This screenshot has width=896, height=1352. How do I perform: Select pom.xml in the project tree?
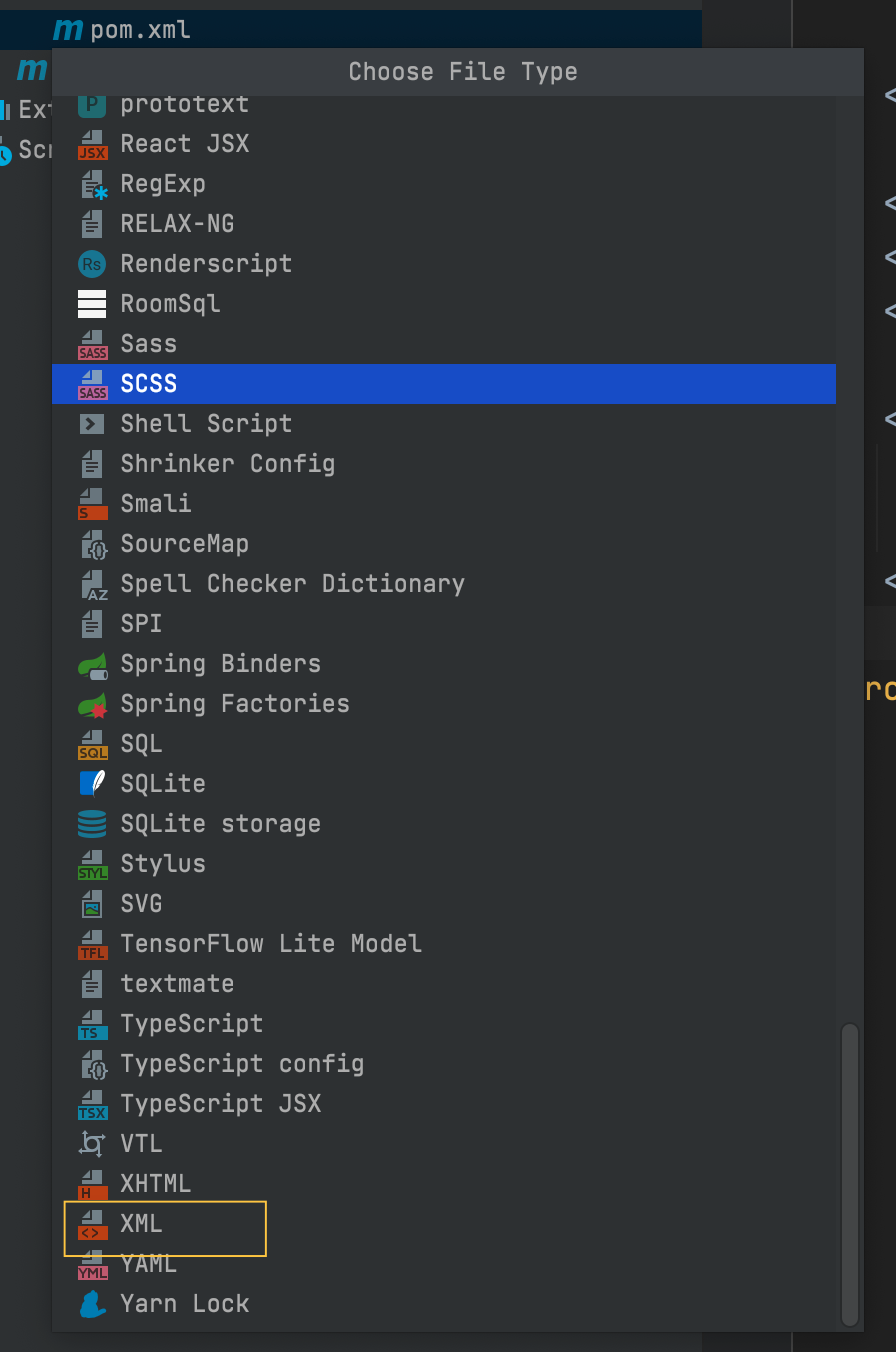pyautogui.click(x=140, y=31)
